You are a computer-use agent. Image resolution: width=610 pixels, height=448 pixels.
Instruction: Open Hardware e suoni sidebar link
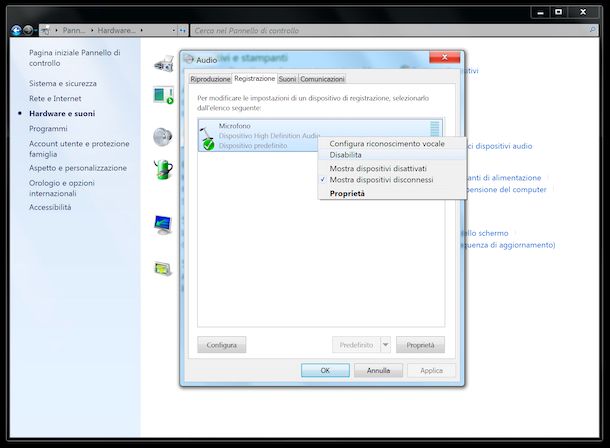click(62, 114)
